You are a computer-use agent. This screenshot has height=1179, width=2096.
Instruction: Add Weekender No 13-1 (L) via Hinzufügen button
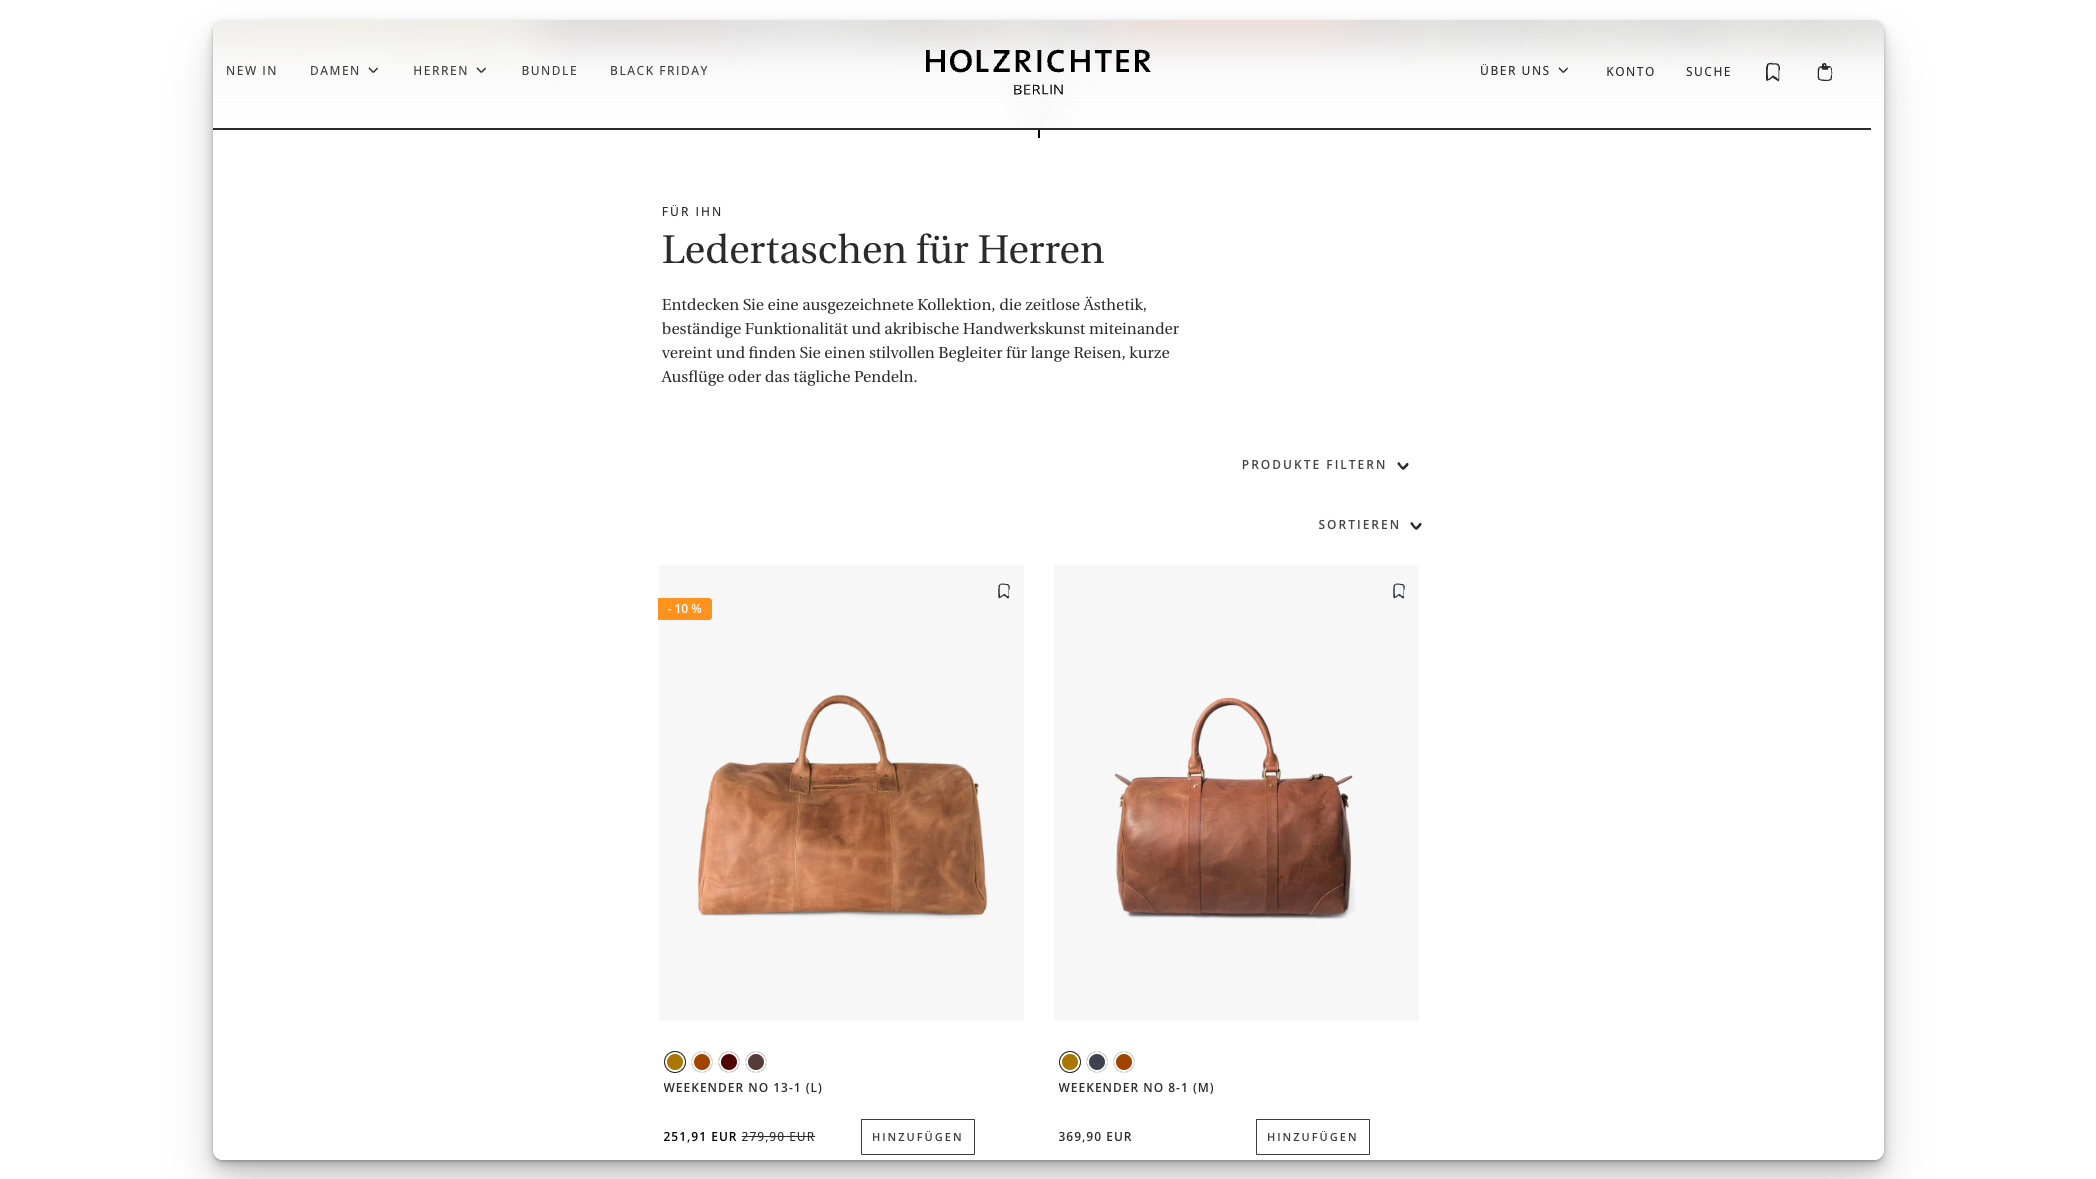917,1137
